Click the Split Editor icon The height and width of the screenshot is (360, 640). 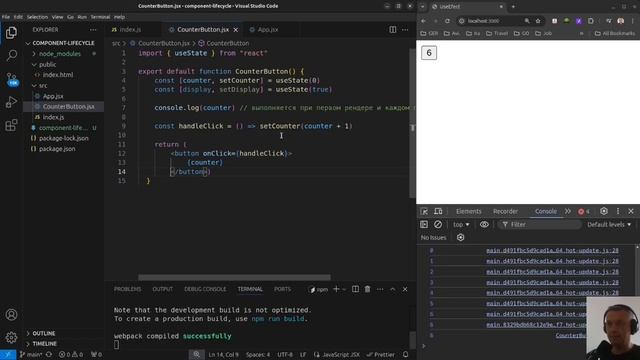[392, 29]
